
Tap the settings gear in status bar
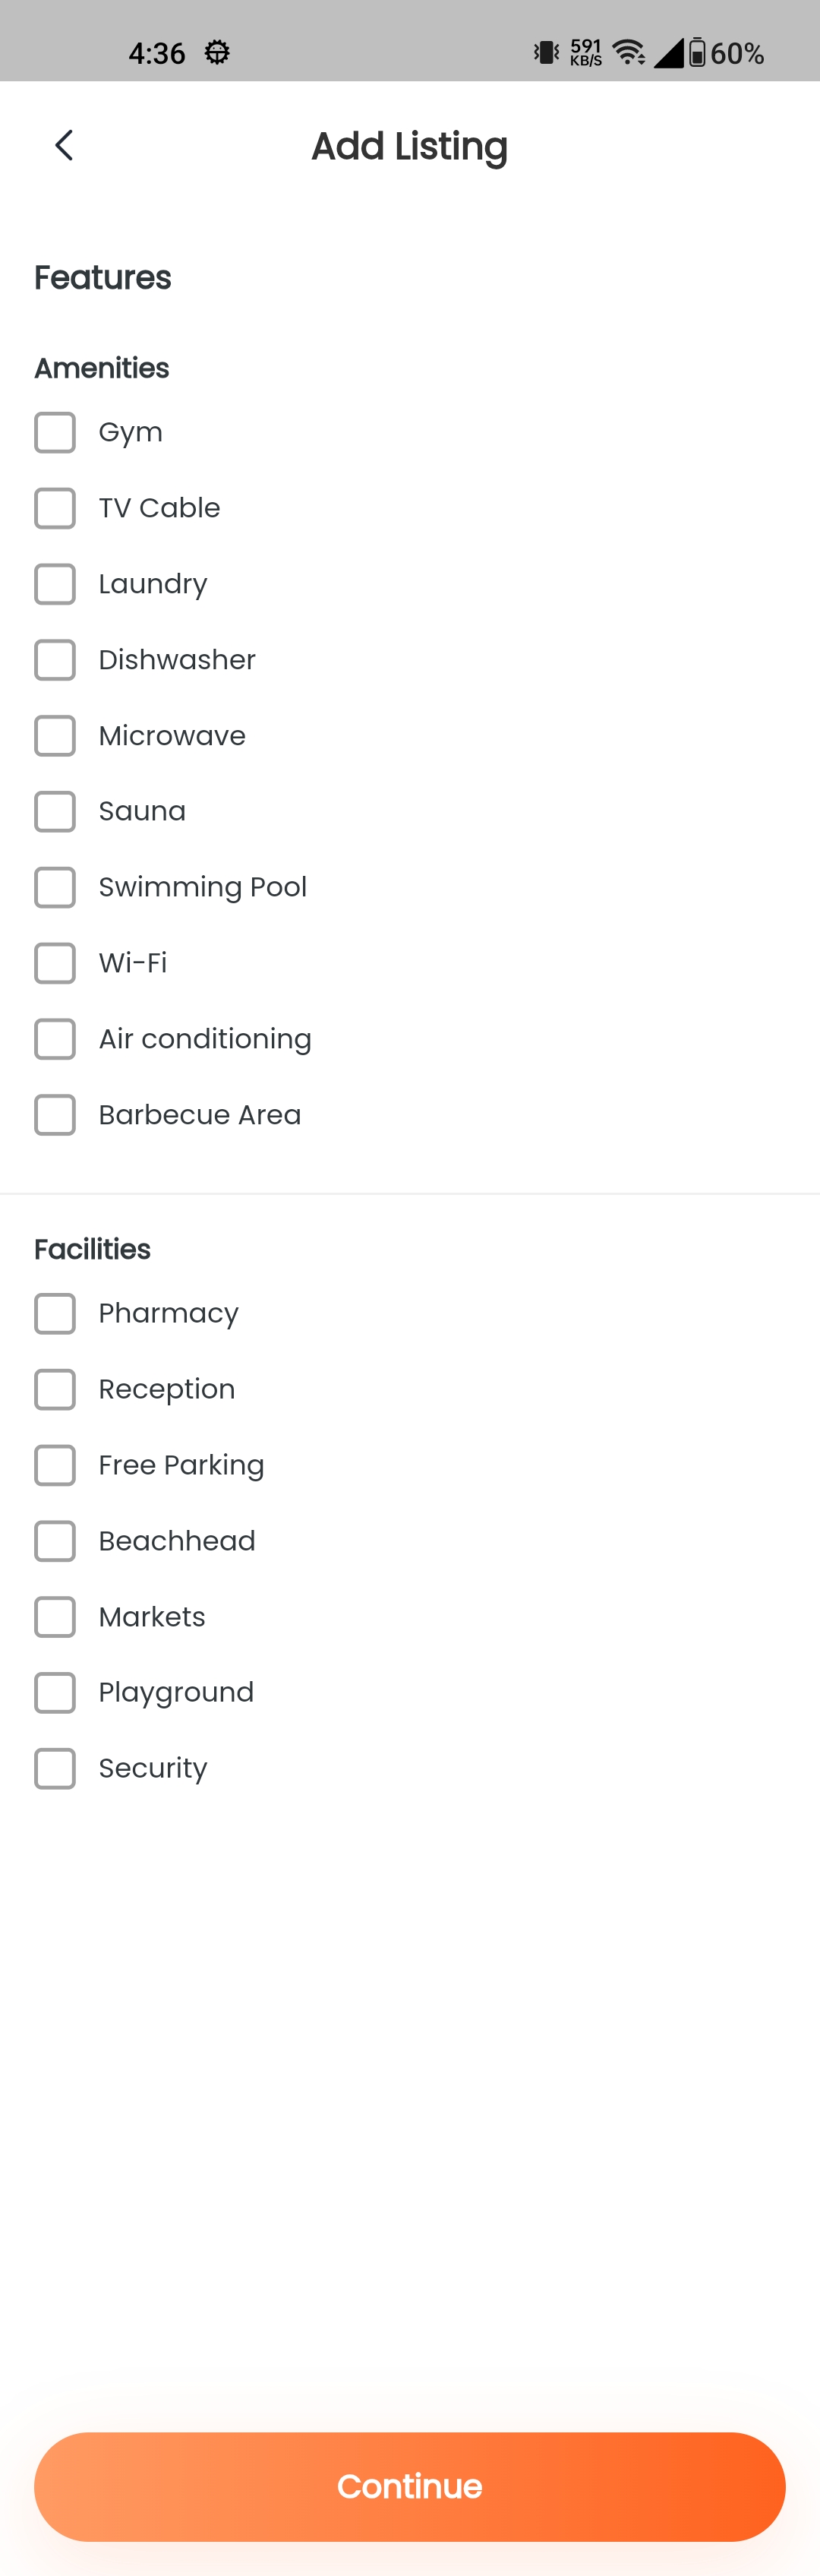click(x=217, y=52)
